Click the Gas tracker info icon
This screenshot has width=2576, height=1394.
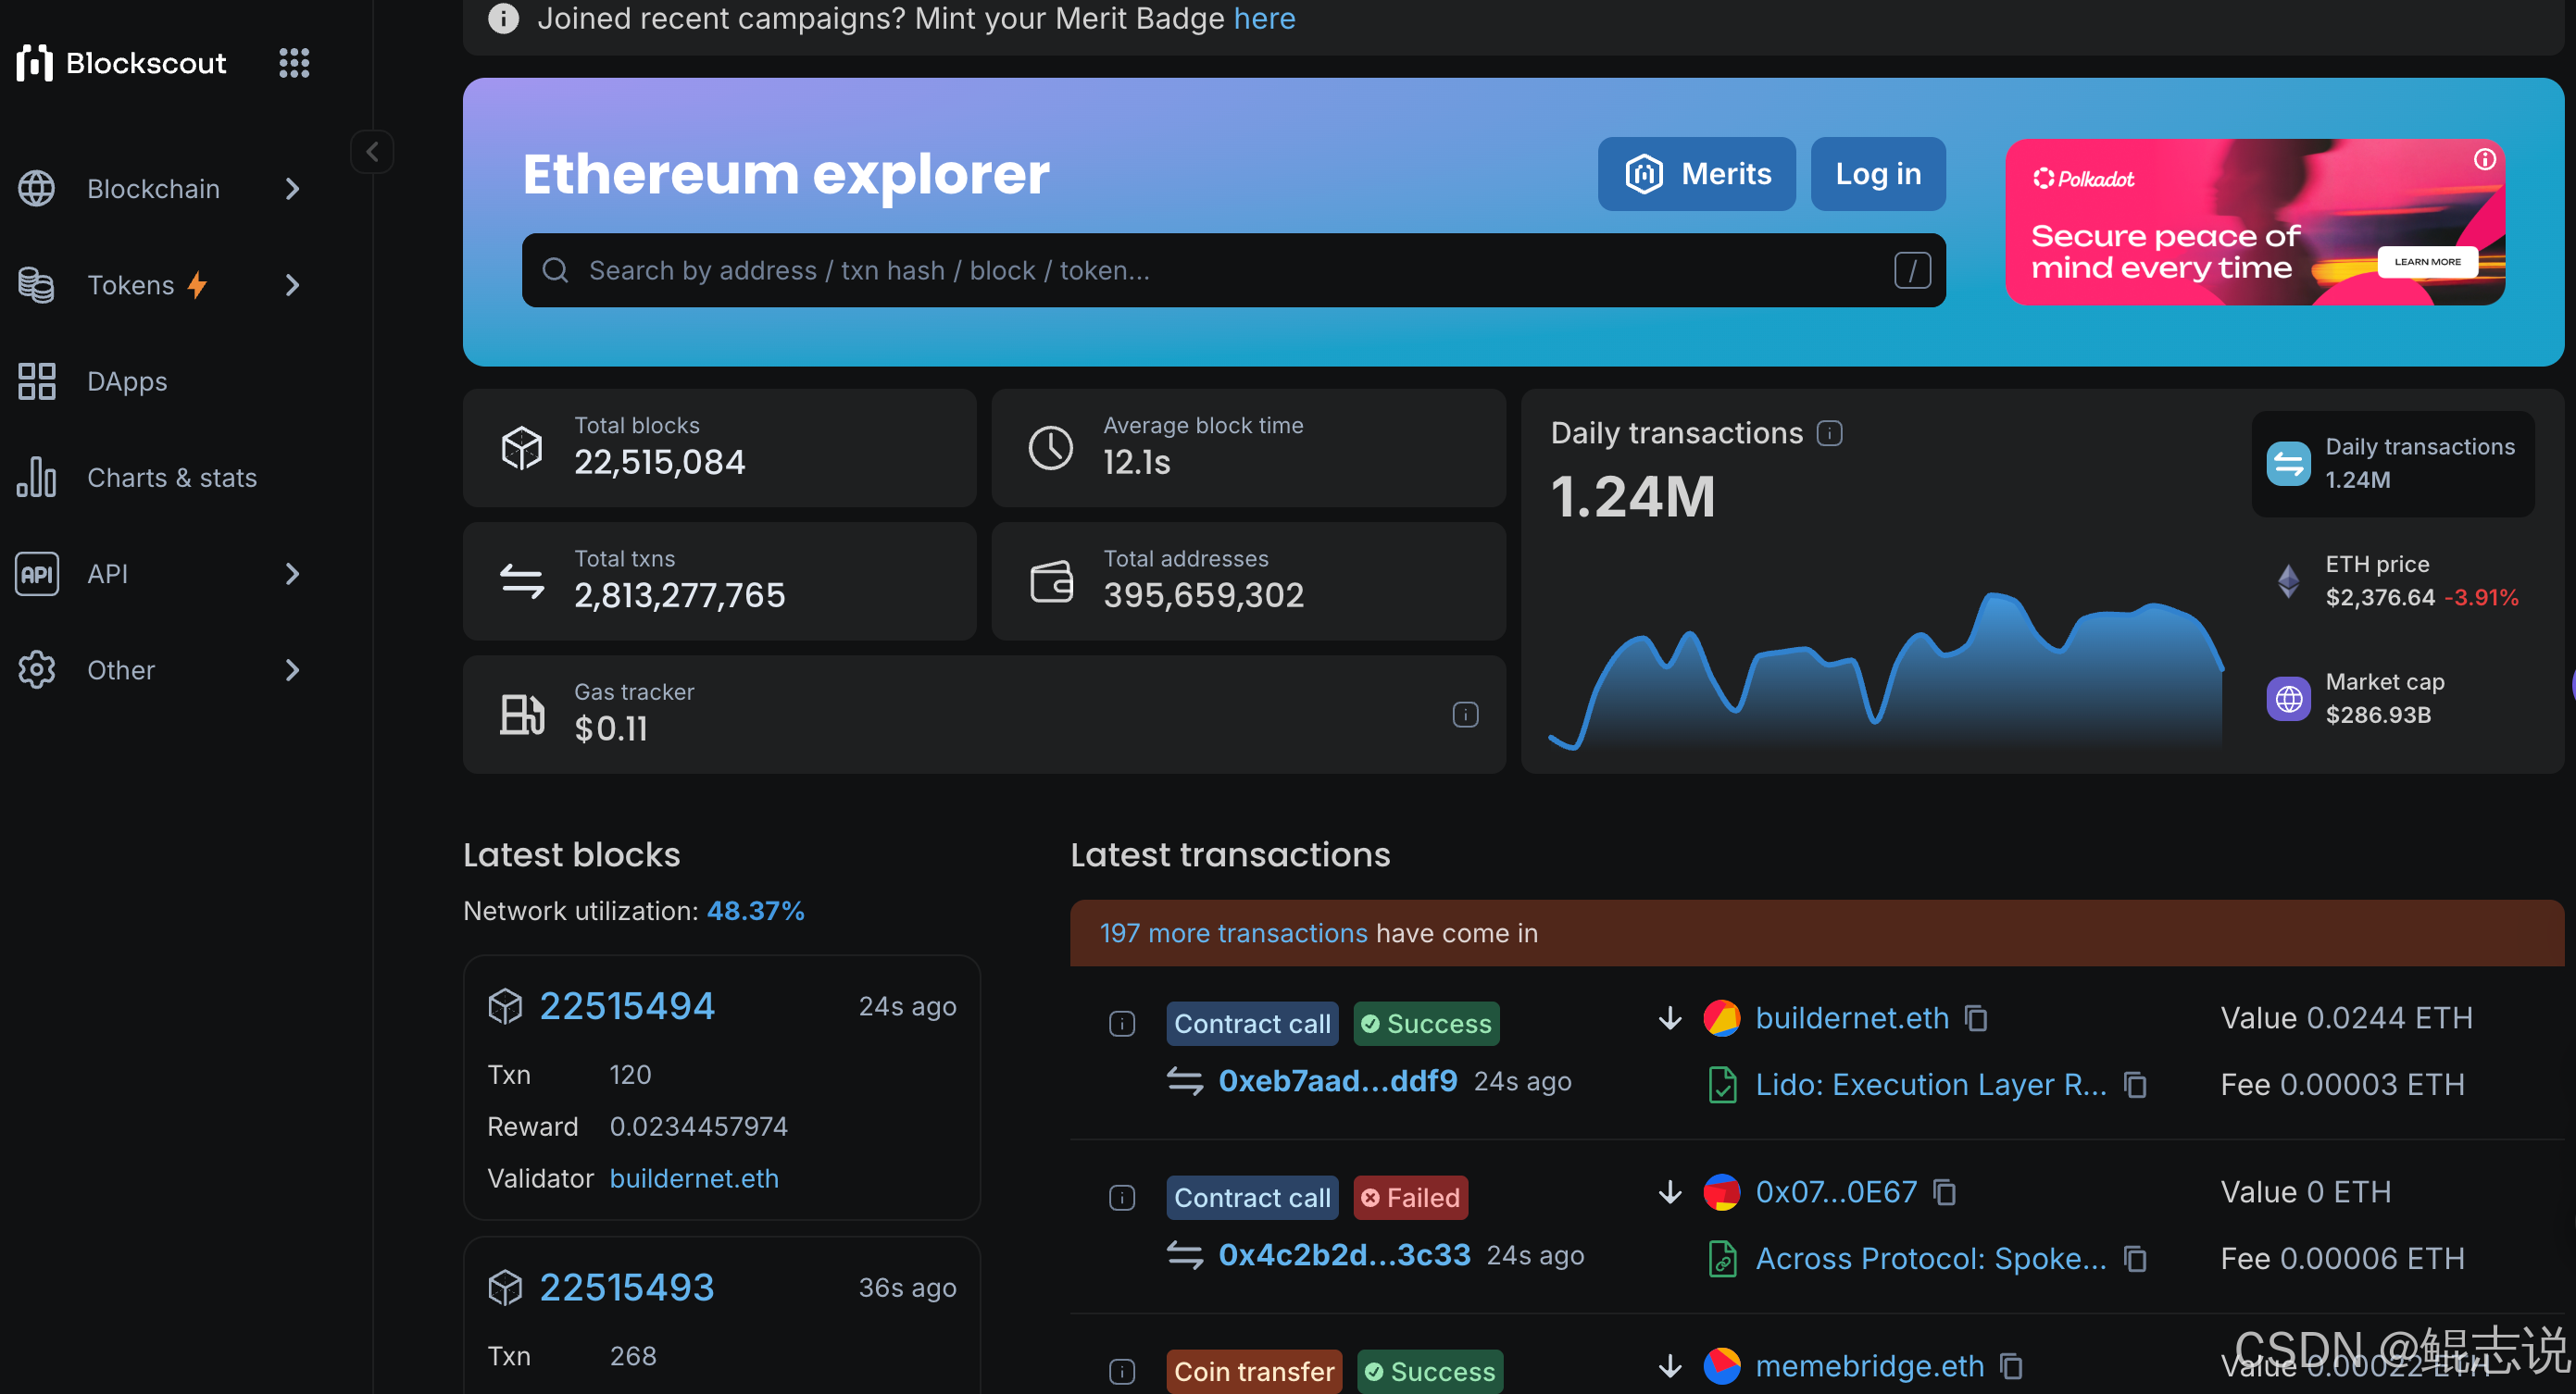(x=1465, y=714)
